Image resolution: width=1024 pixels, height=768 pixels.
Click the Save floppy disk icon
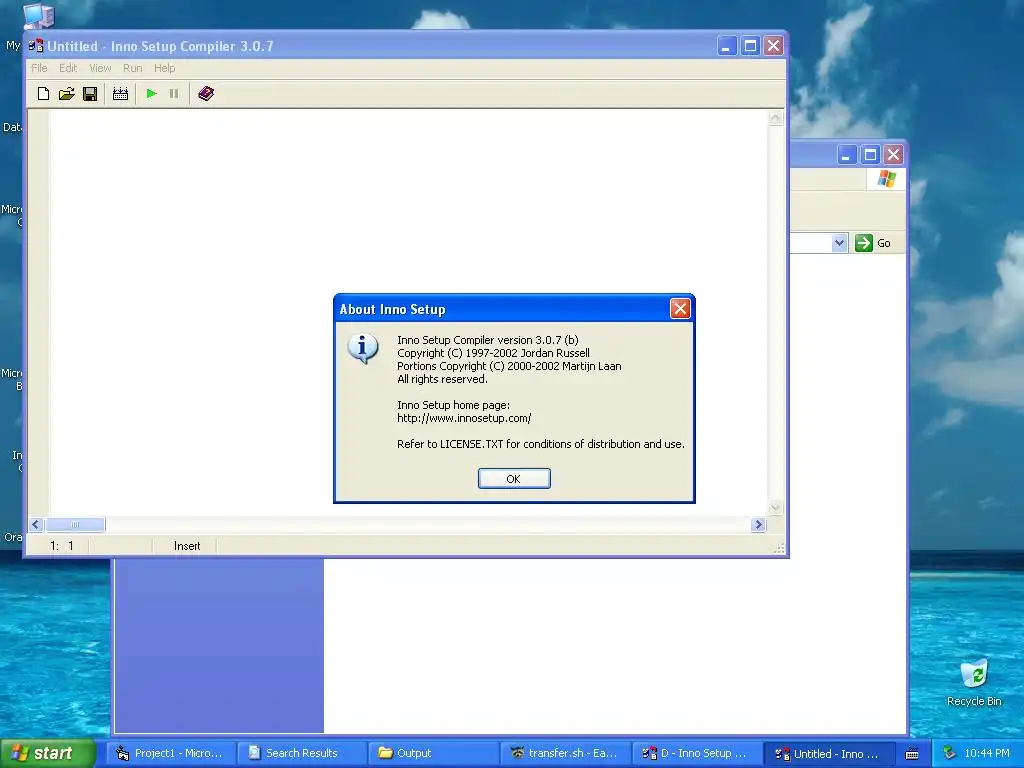(x=90, y=93)
